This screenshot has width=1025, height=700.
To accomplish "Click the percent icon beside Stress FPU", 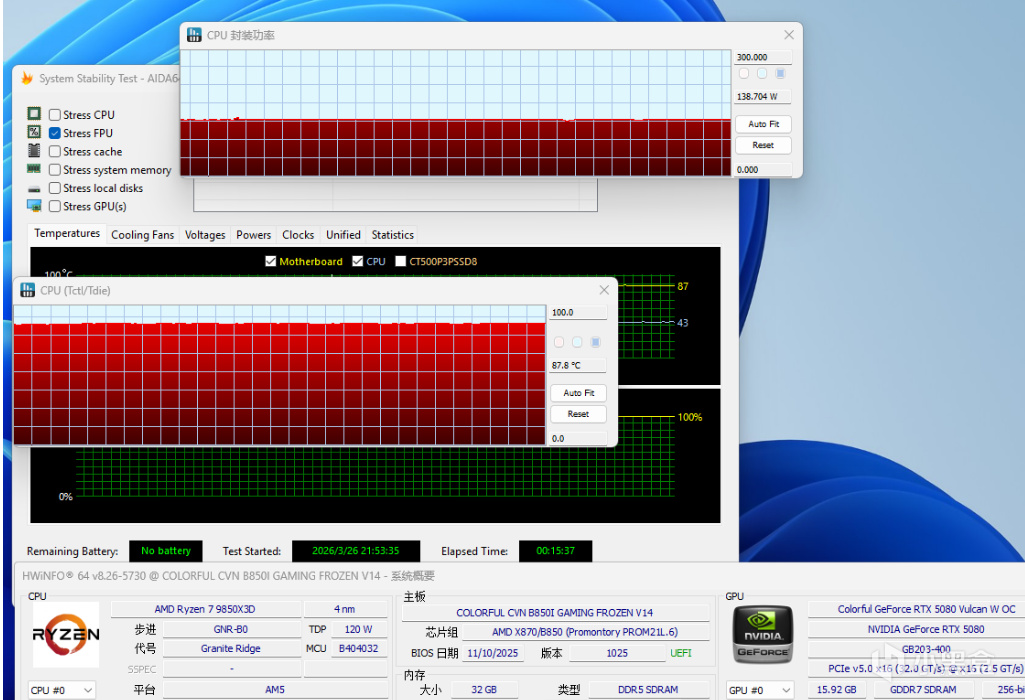I will [x=34, y=132].
